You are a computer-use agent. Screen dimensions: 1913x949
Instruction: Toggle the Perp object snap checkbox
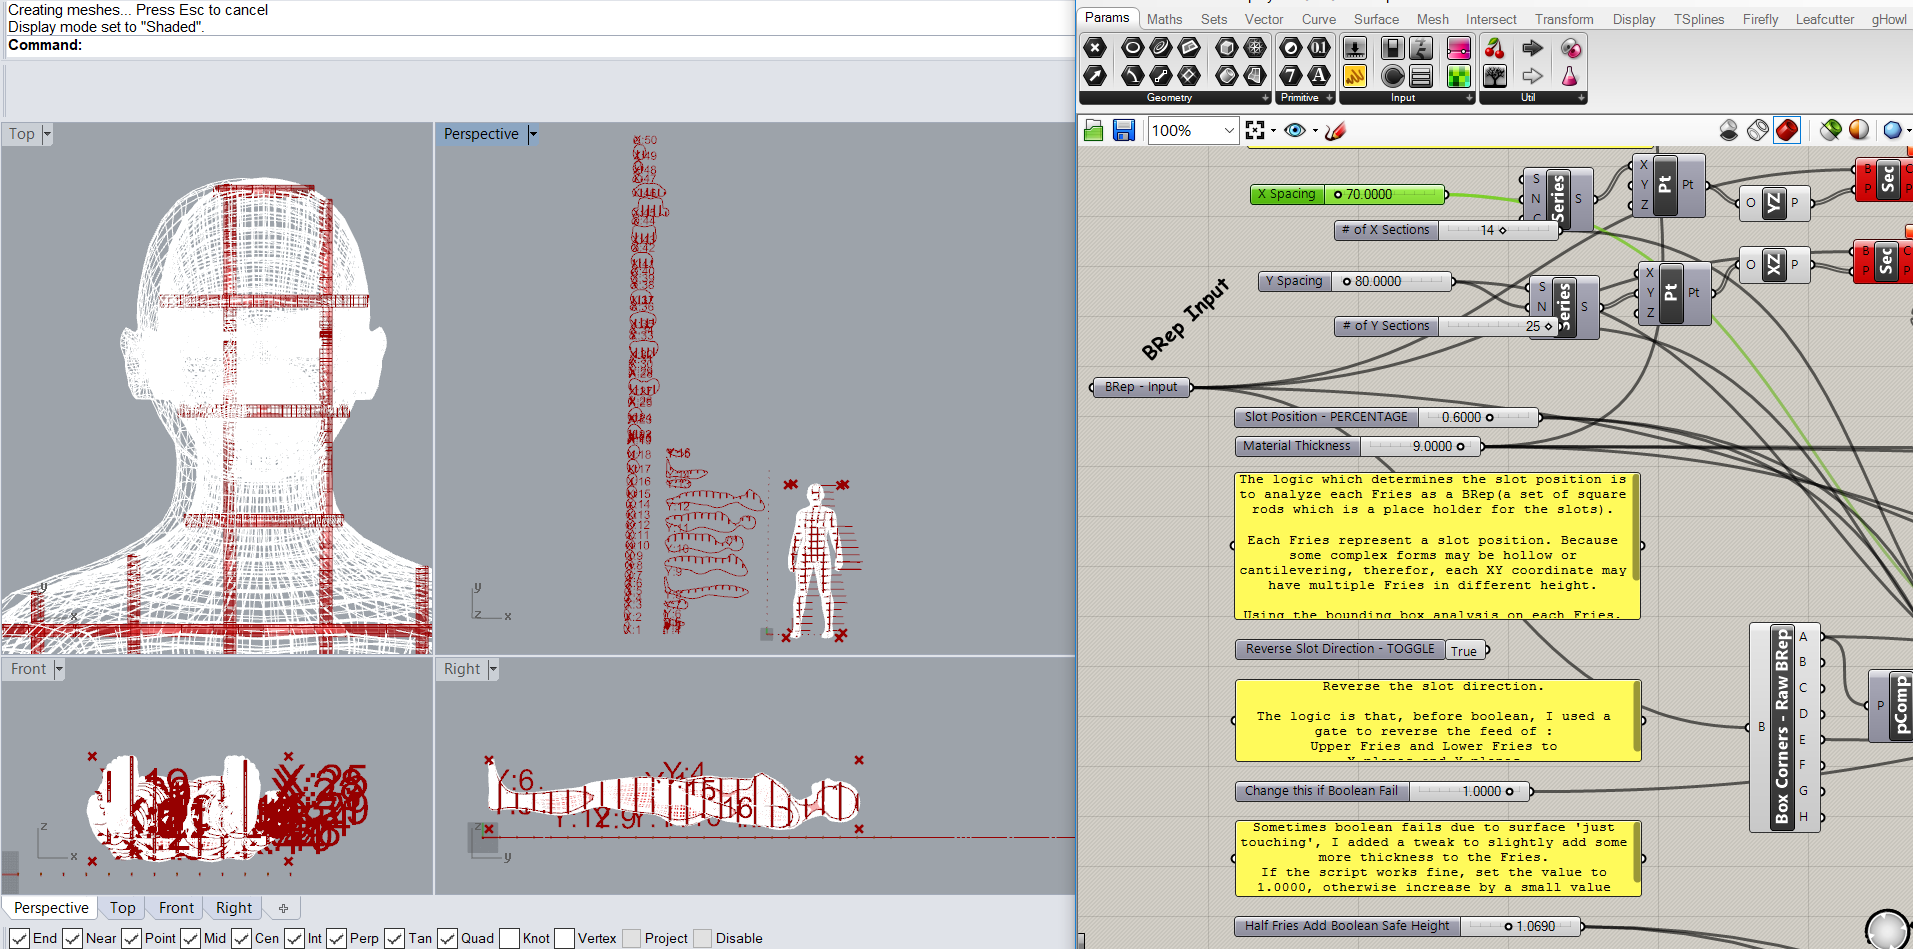tap(336, 938)
